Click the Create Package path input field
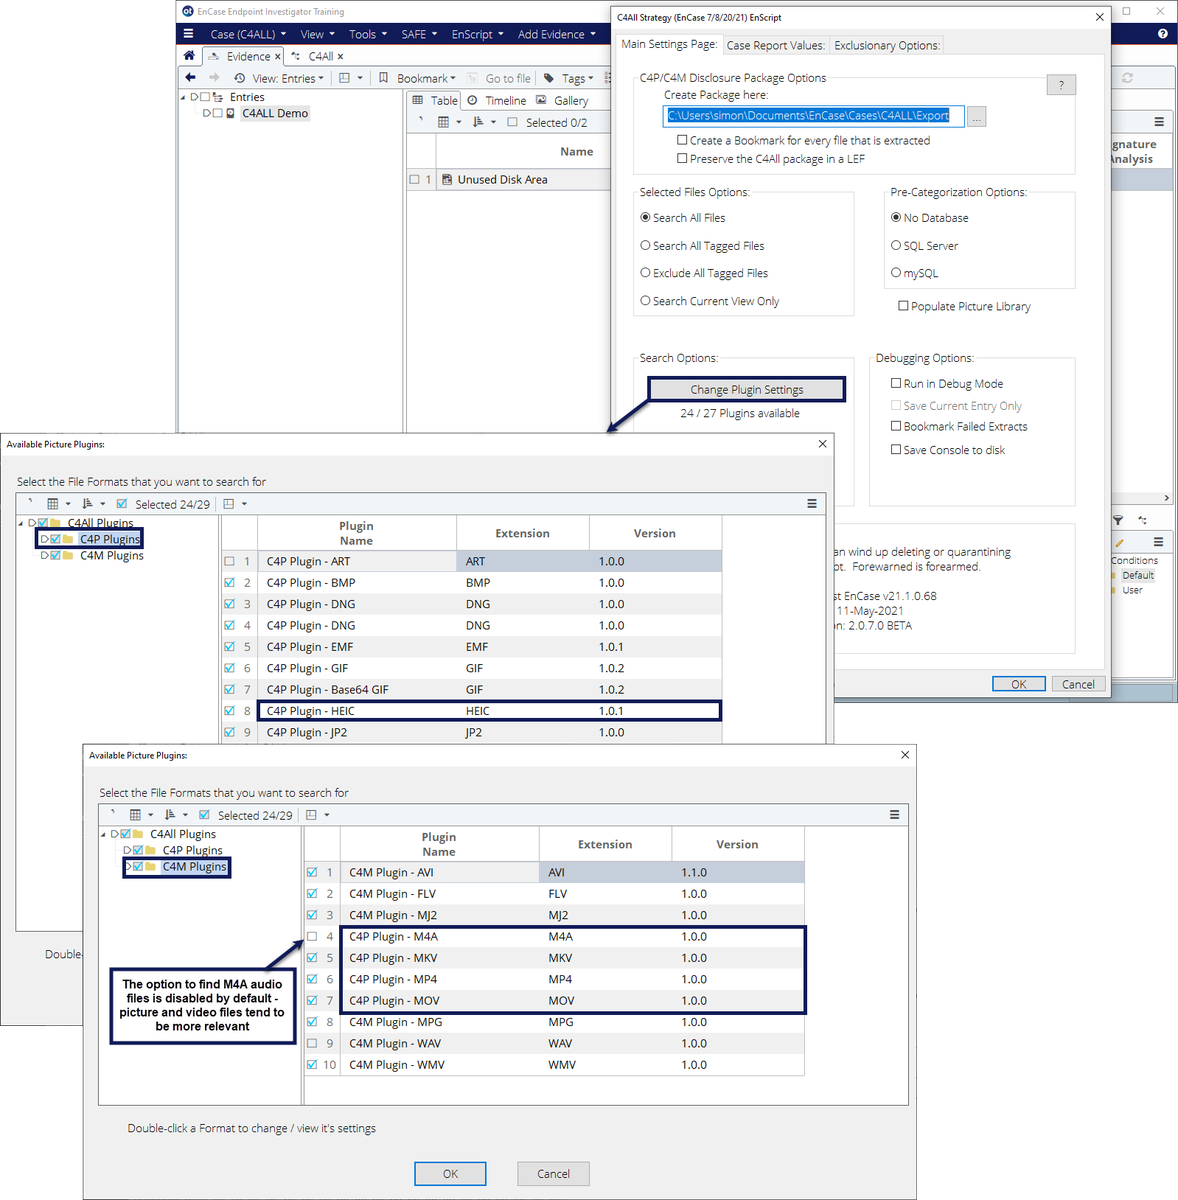 point(814,116)
